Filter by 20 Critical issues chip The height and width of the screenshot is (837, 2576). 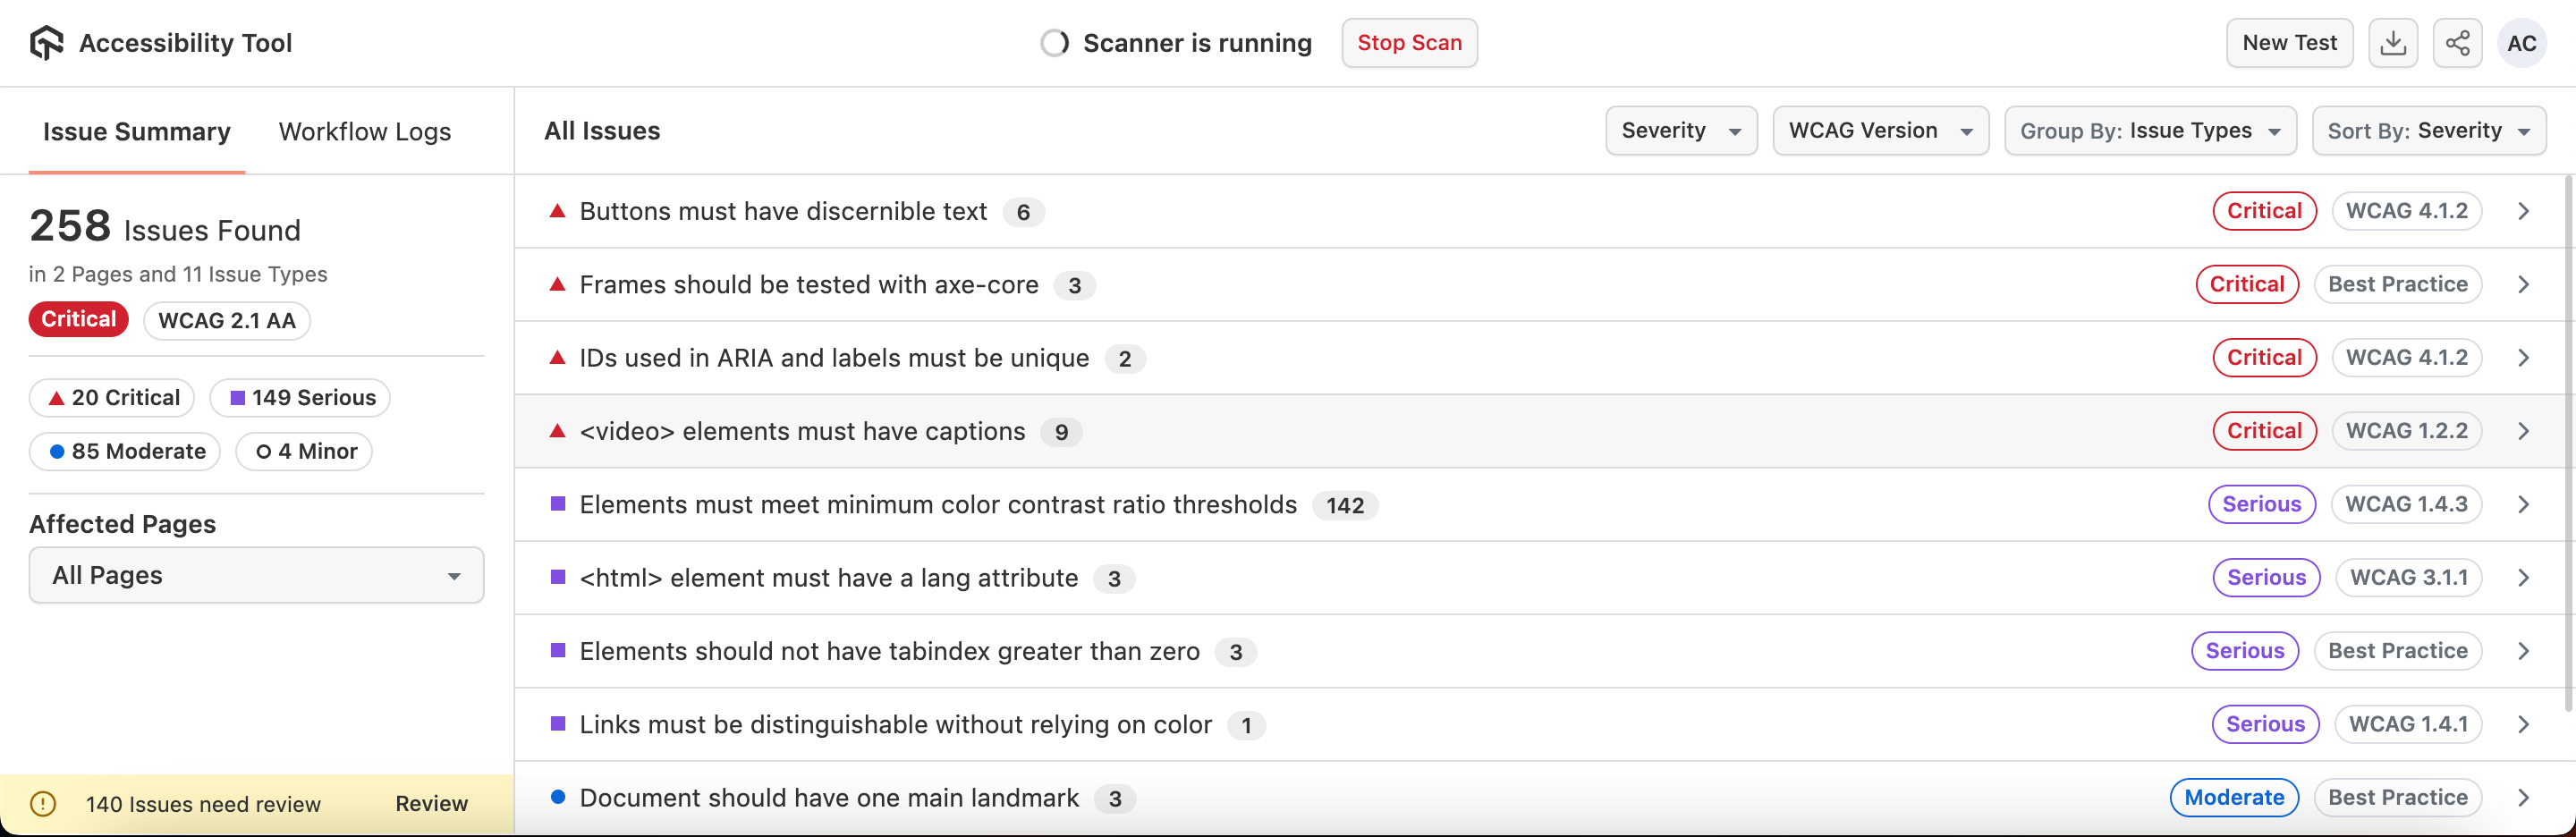pyautogui.click(x=112, y=398)
